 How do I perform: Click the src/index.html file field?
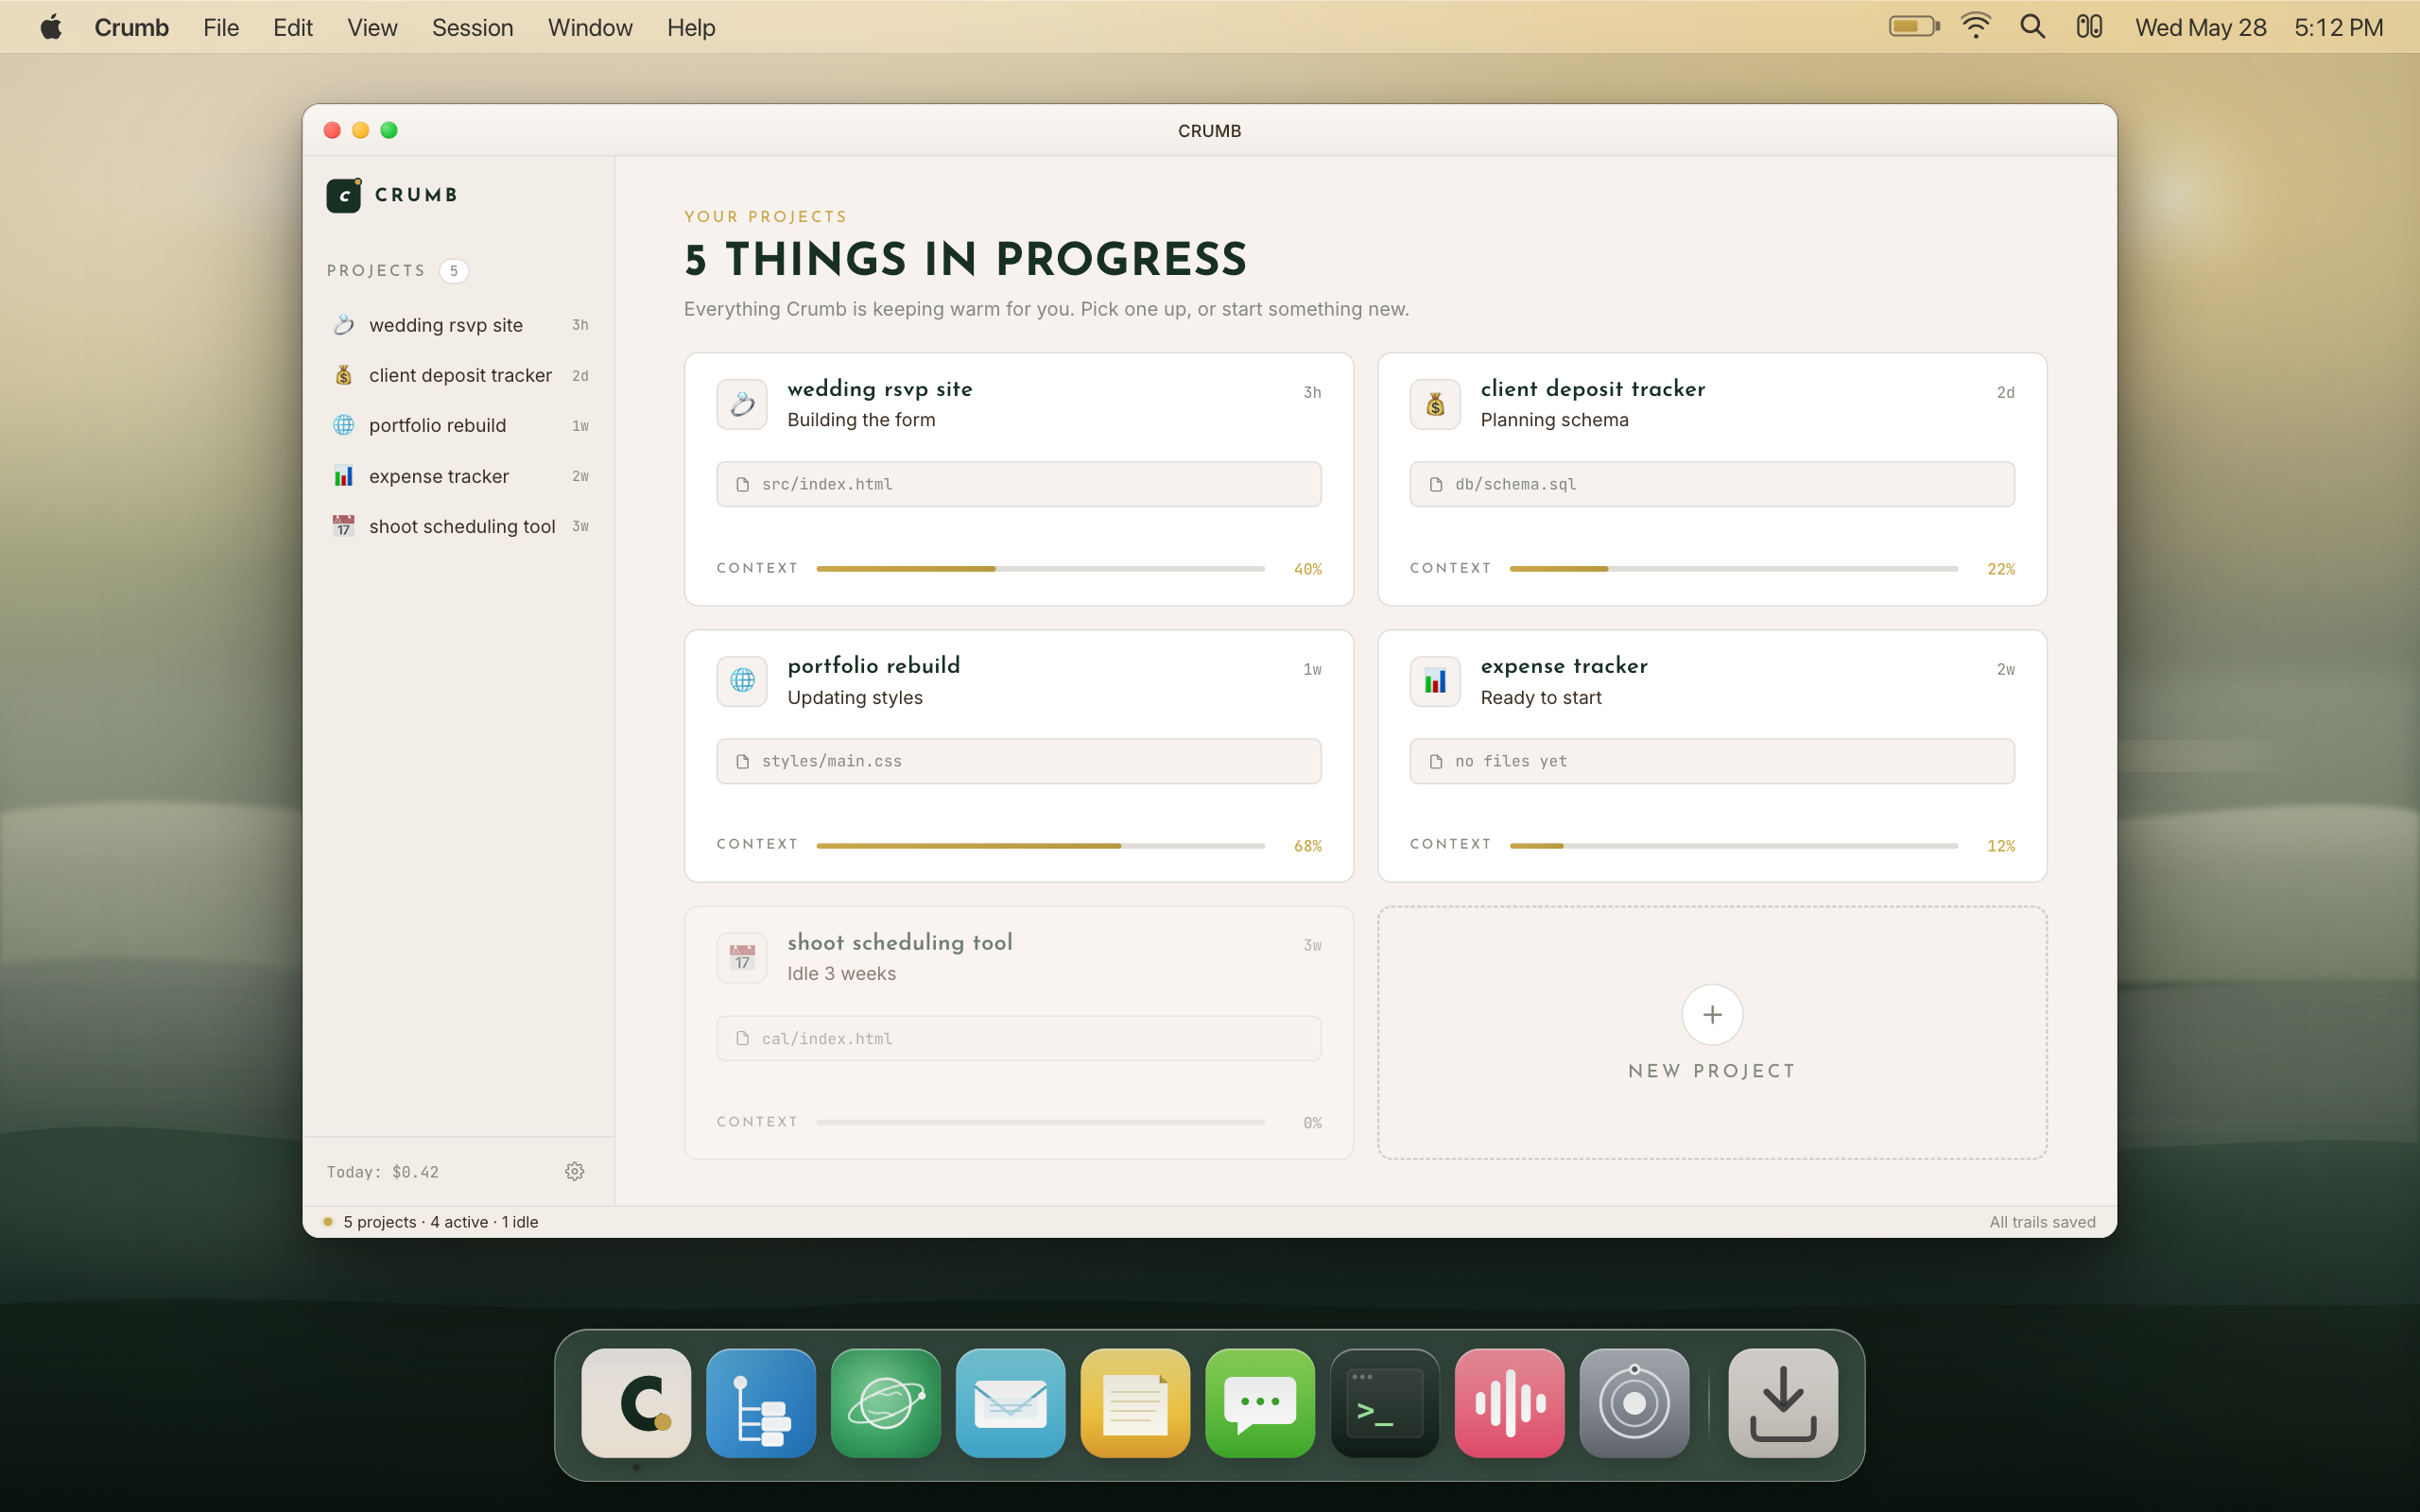point(1019,484)
